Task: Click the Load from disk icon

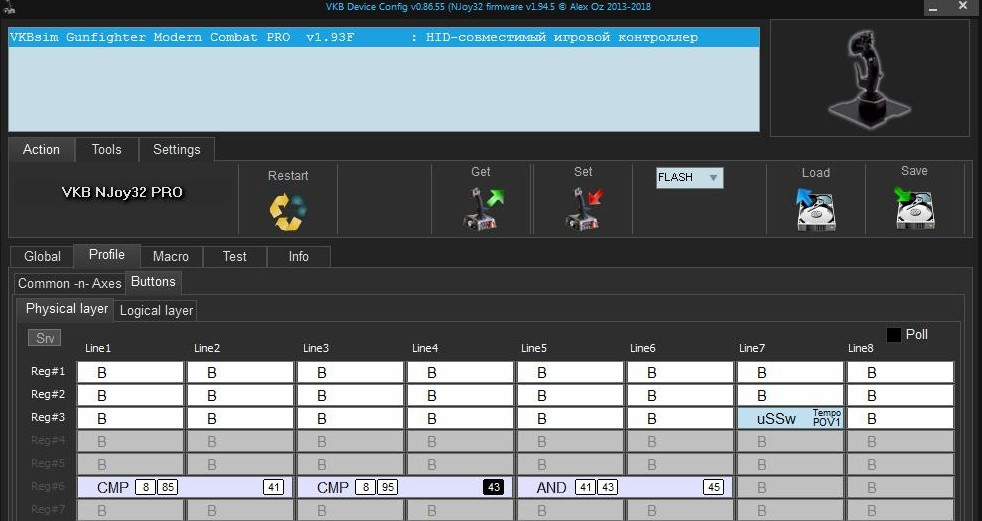Action: coord(815,210)
